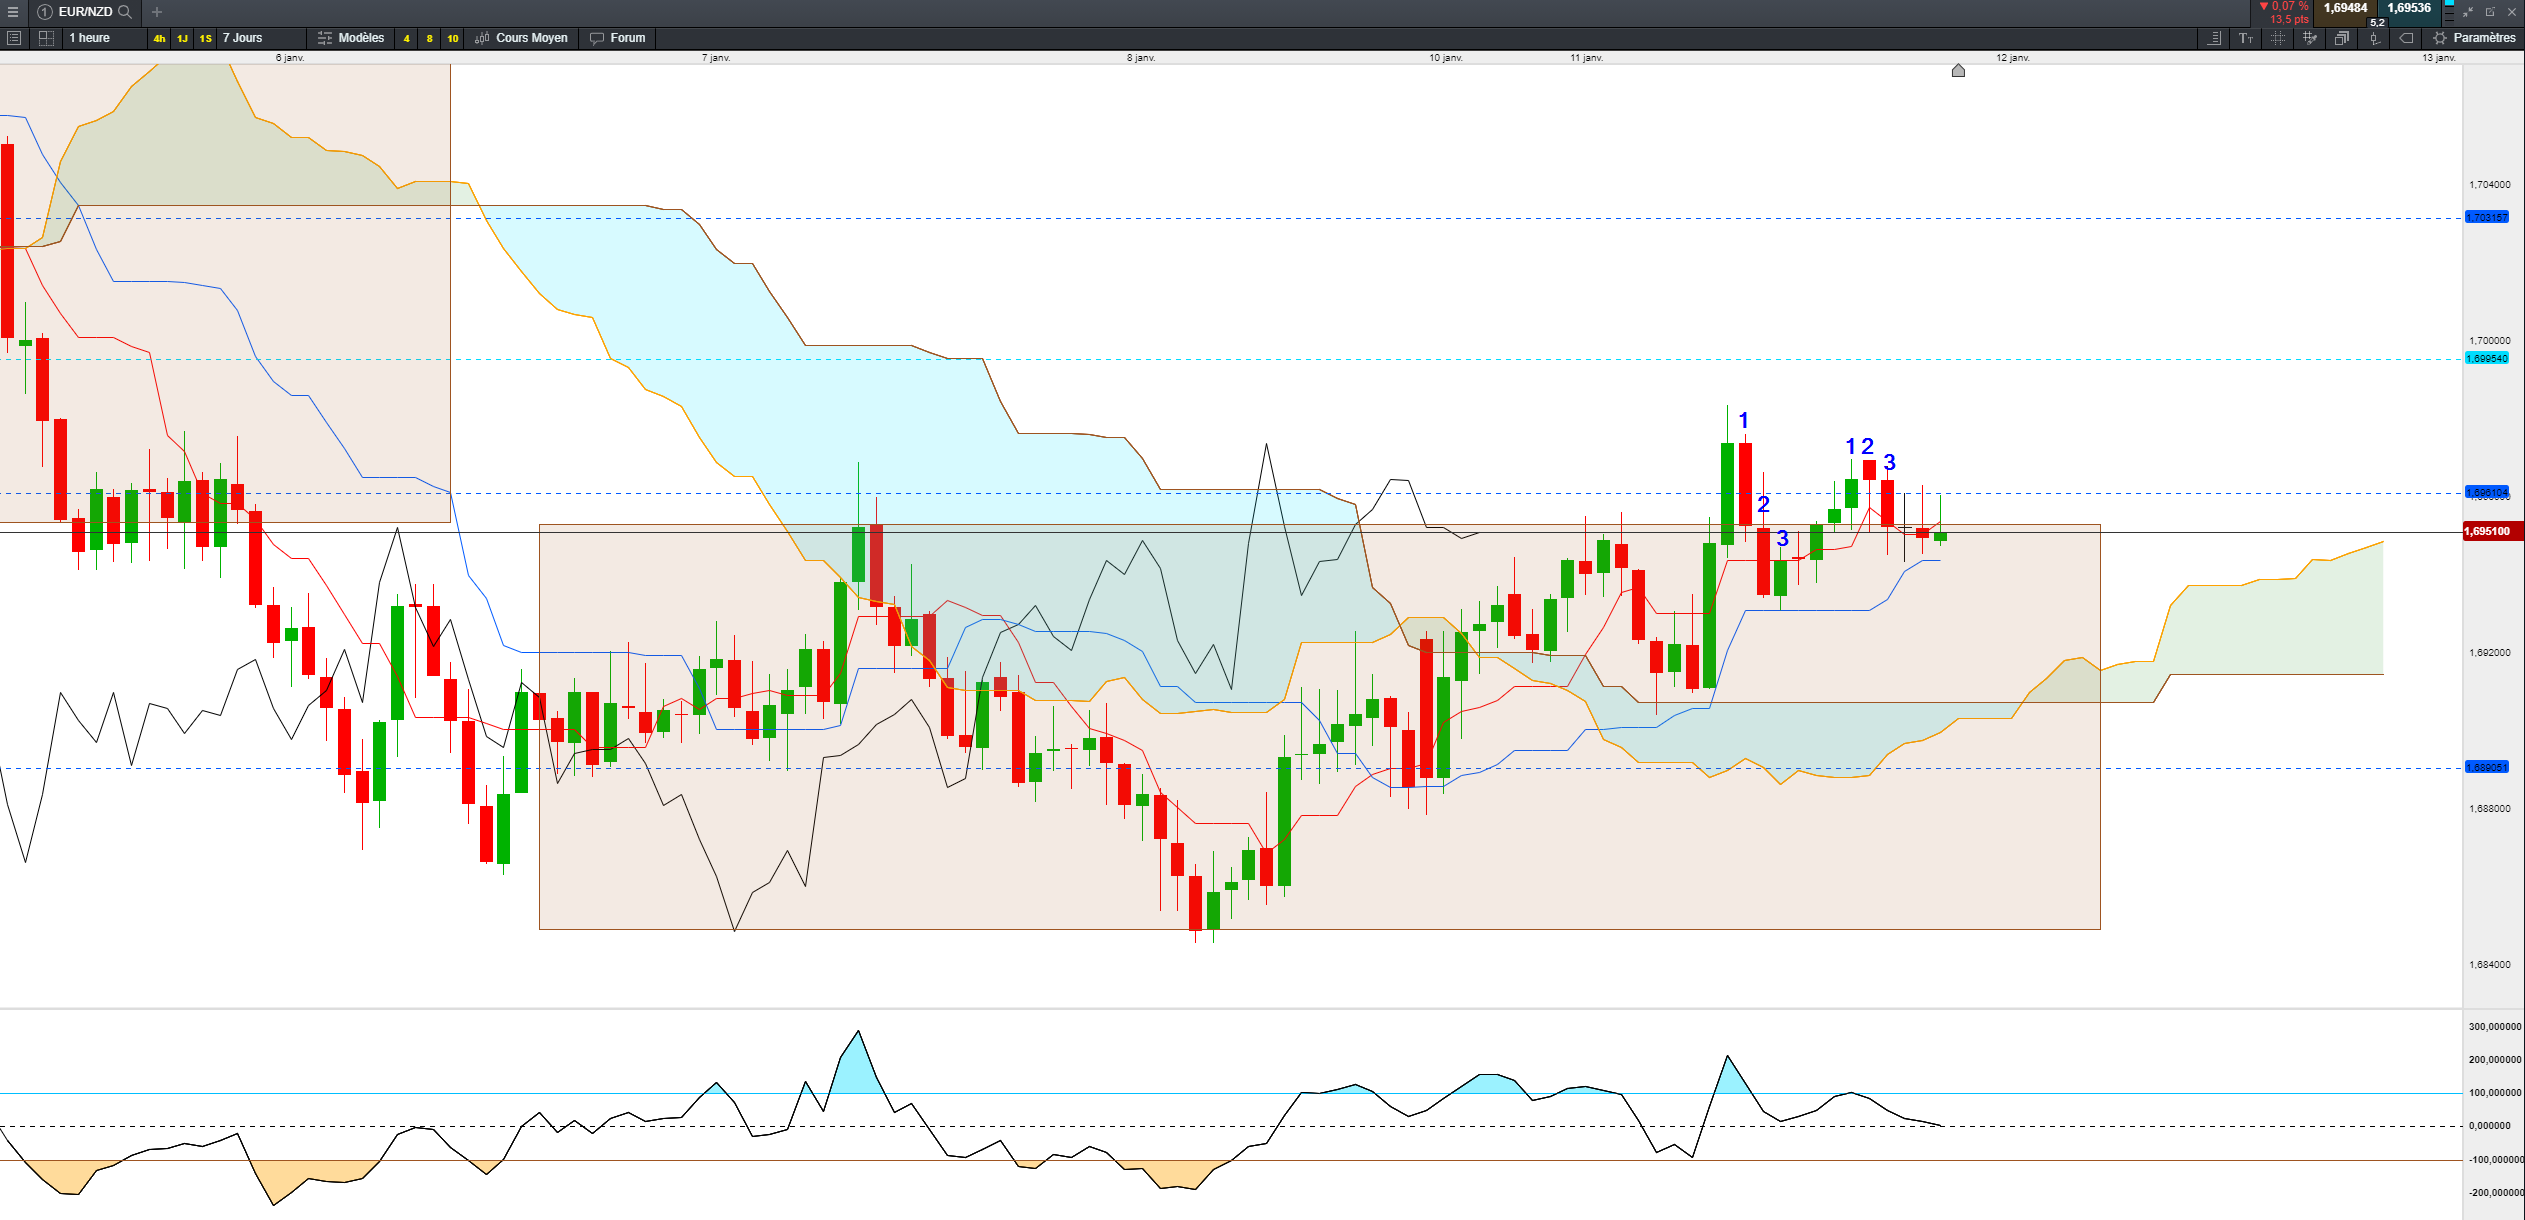Click the 1,699540 cyan price level label
The height and width of the screenshot is (1220, 2525).
2486,358
